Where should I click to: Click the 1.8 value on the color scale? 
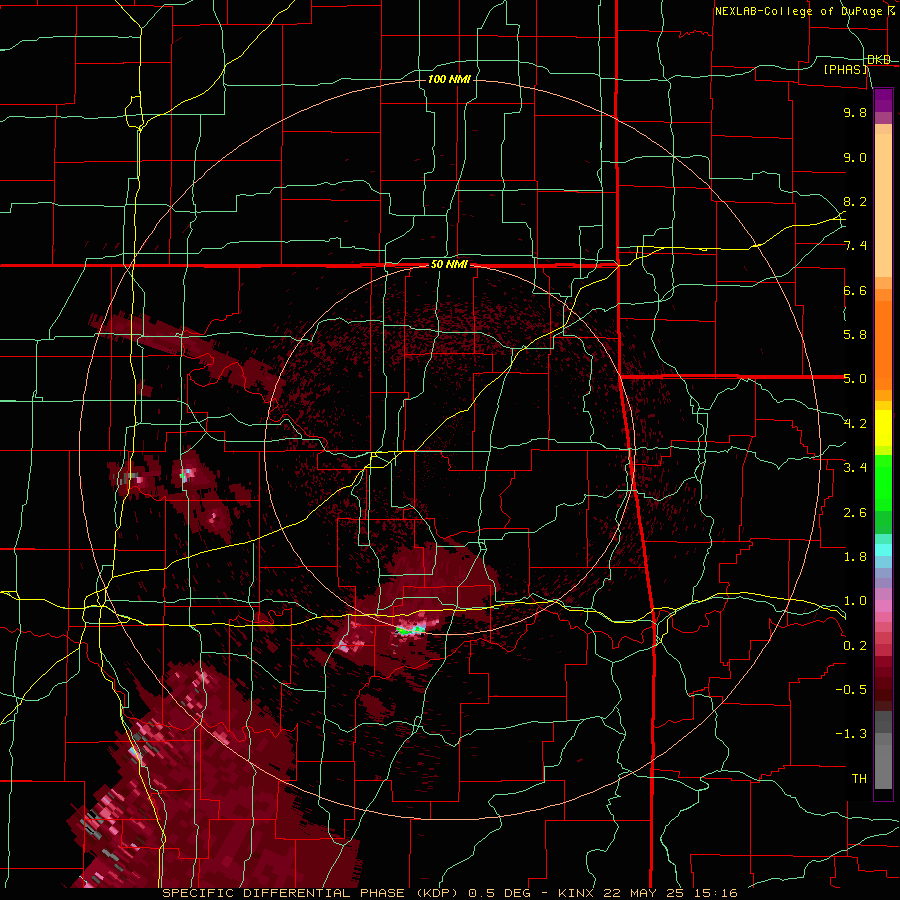coord(855,557)
